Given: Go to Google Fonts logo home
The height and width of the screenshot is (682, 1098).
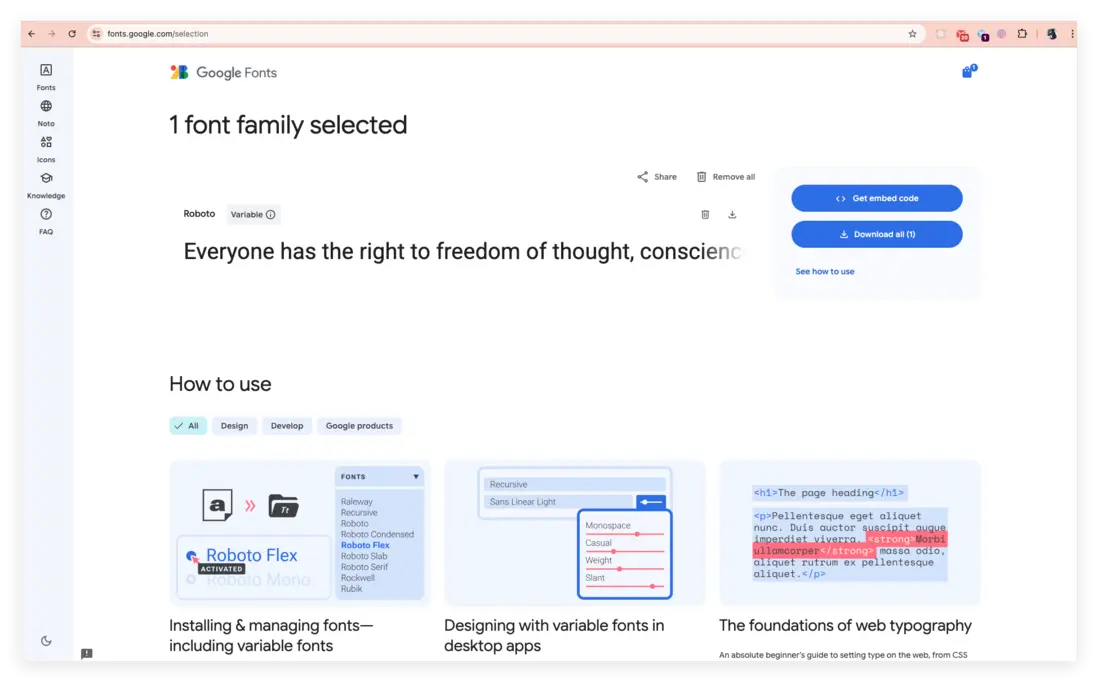Looking at the screenshot, I should (223, 72).
